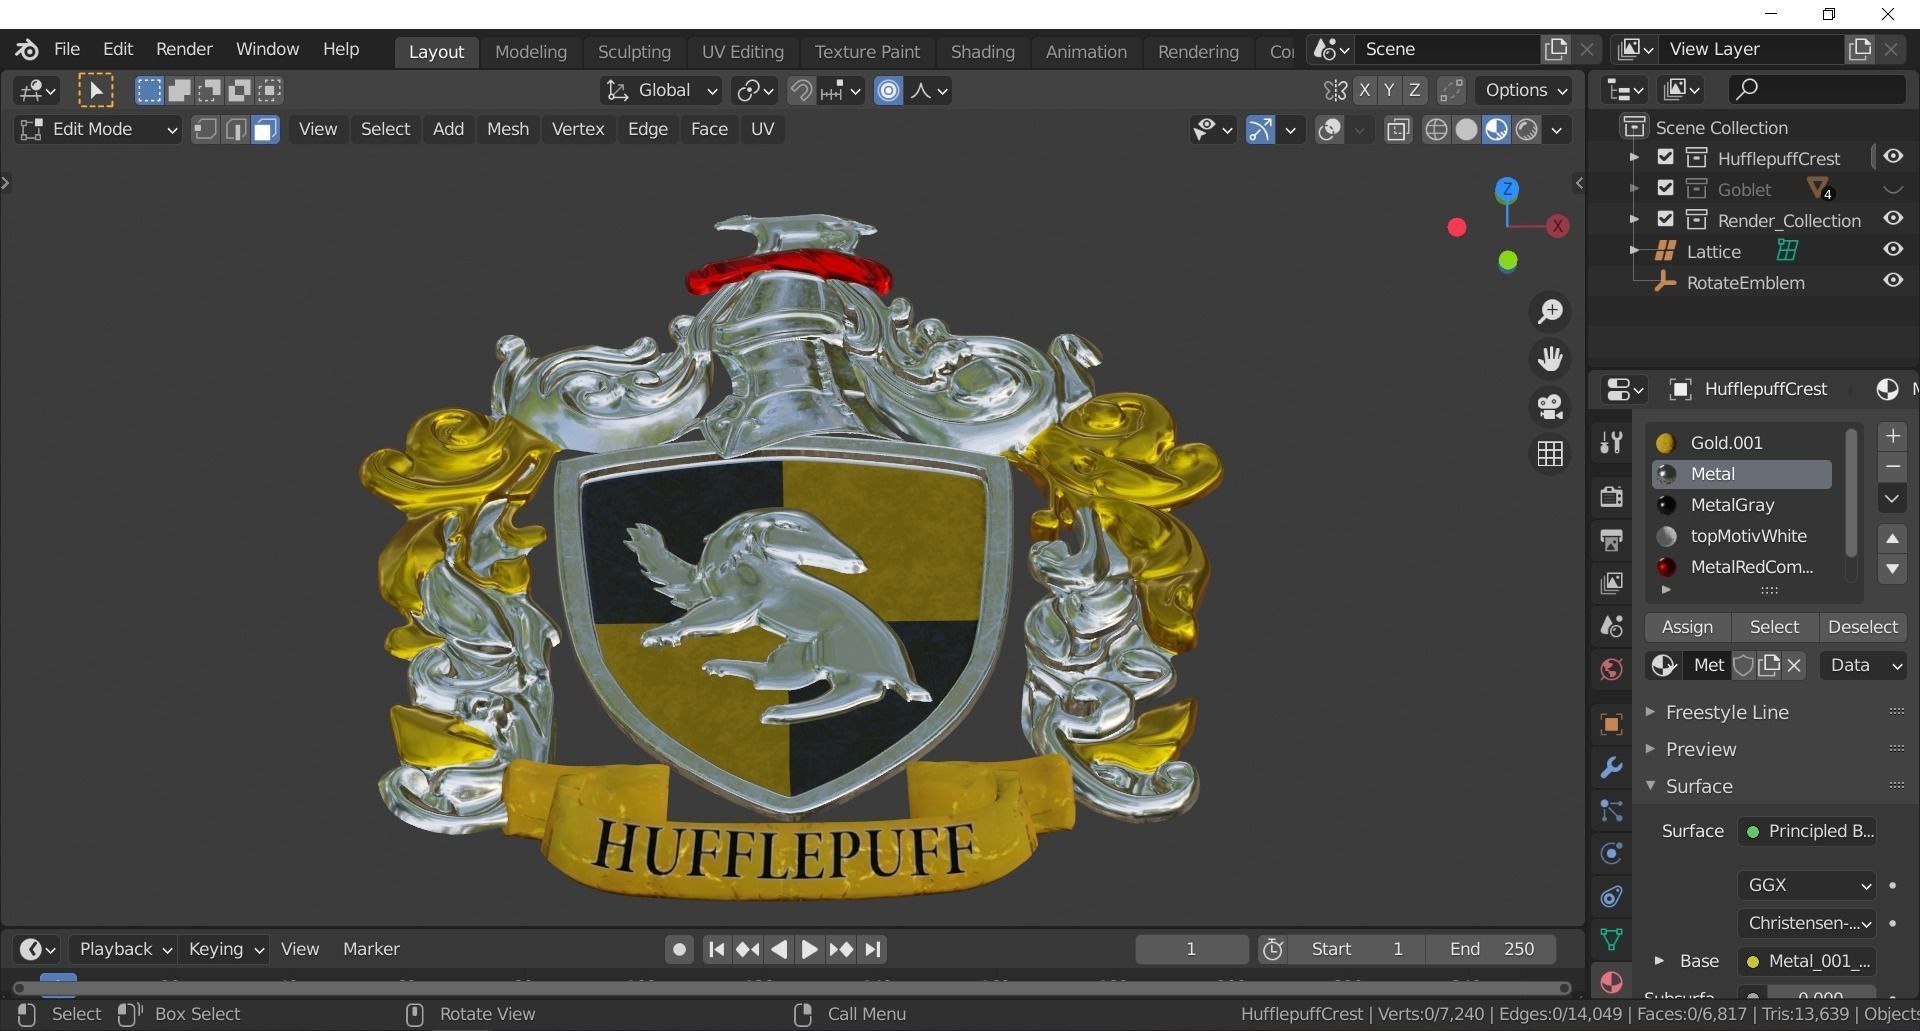Viewport: 1920px width, 1031px height.
Task: Move material slot down
Action: tap(1892, 569)
